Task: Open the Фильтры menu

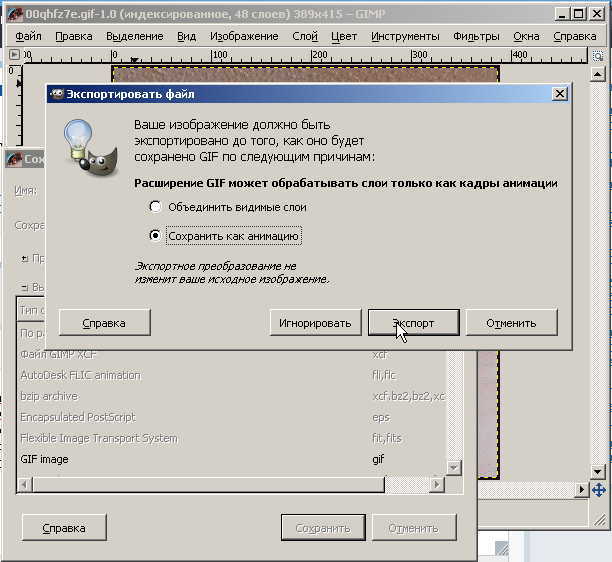Action: 476,36
